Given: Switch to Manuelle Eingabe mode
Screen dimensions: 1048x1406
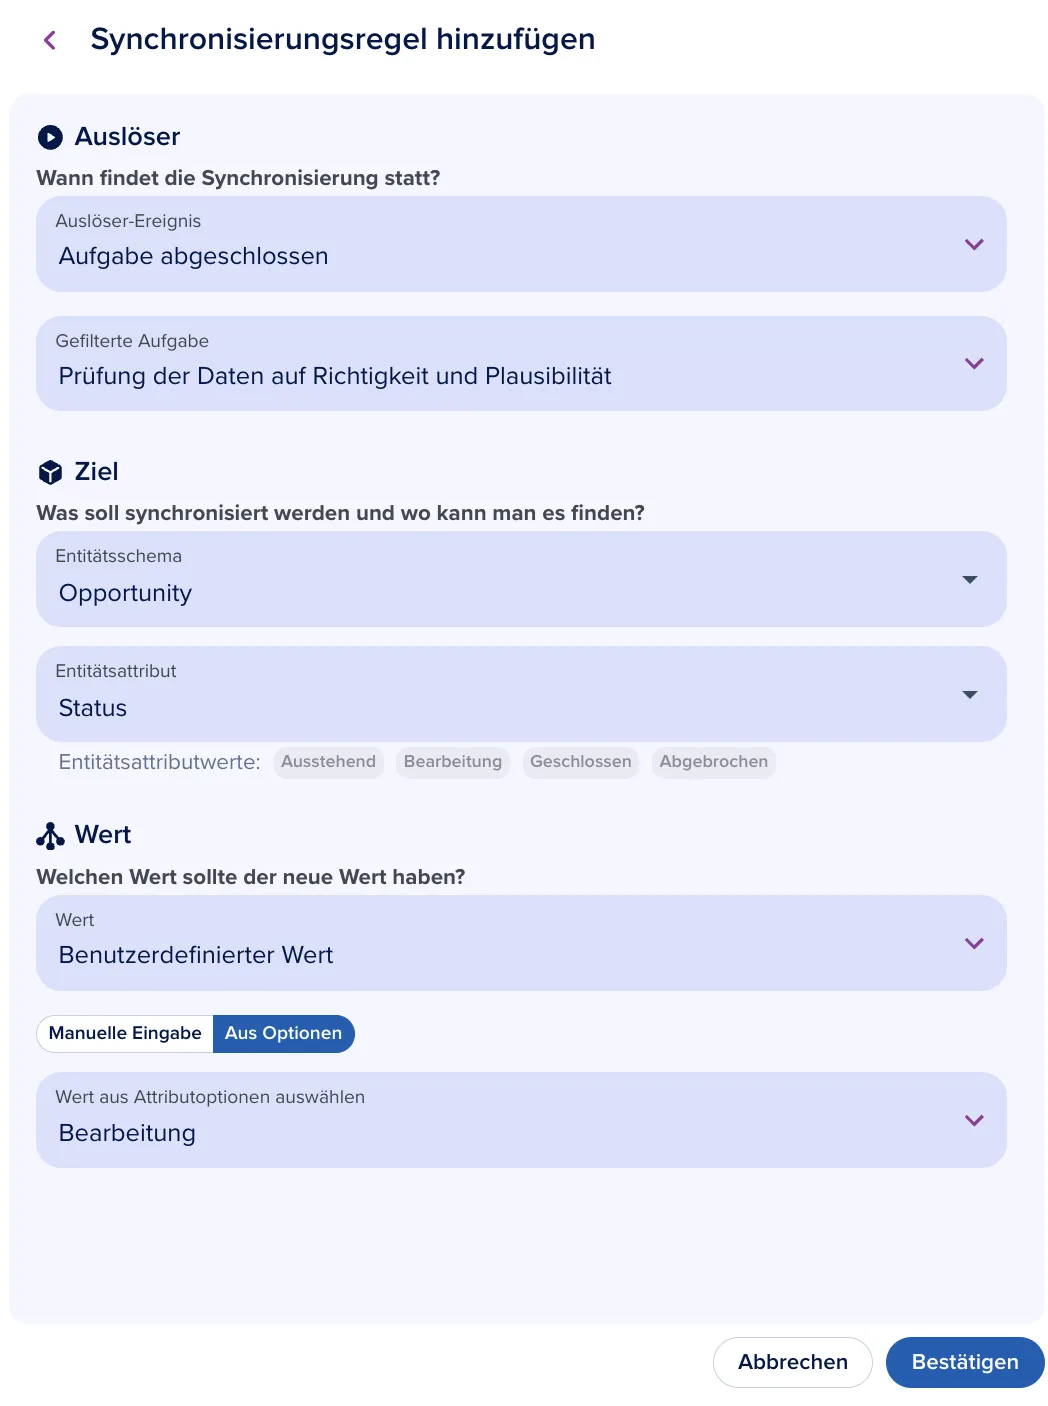Looking at the screenshot, I should pos(125,1033).
